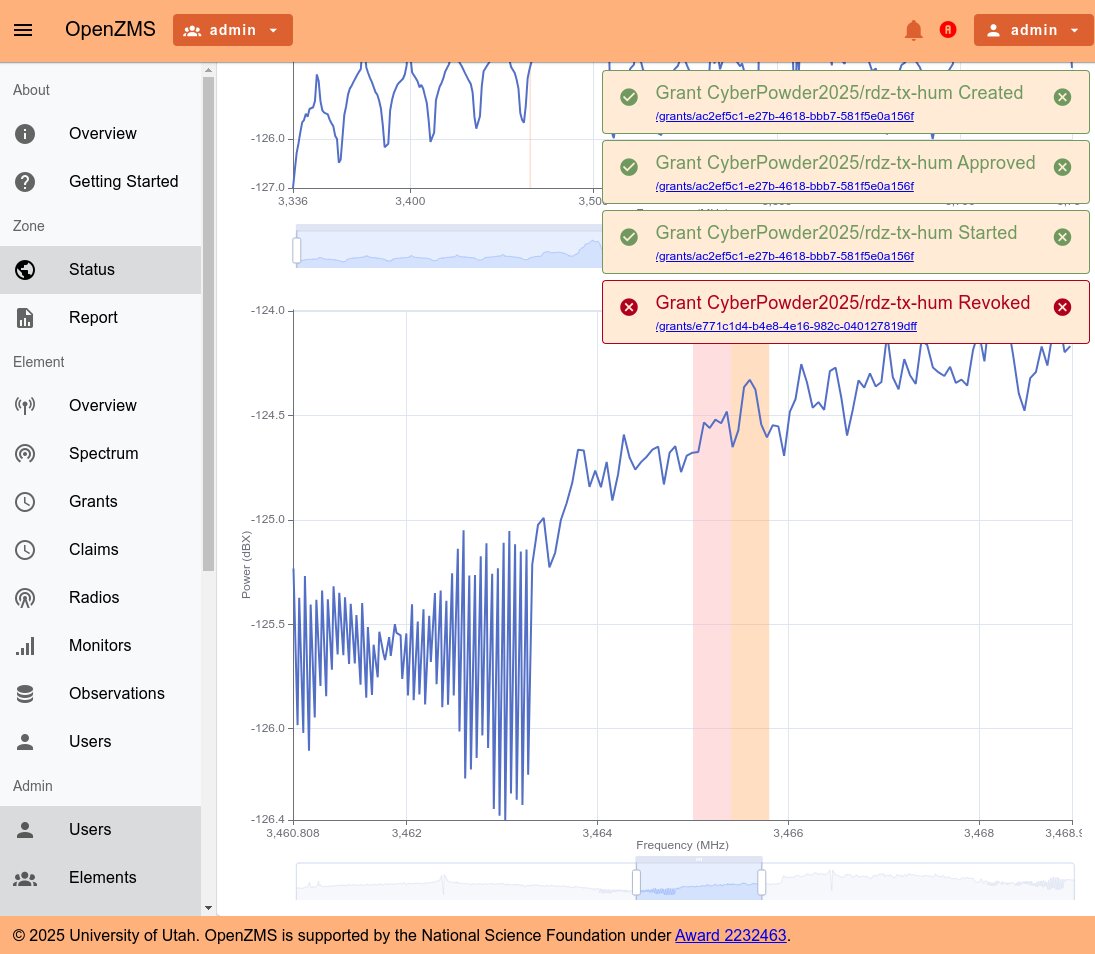Go to Observations
1095x954 pixels.
[x=101, y=694]
